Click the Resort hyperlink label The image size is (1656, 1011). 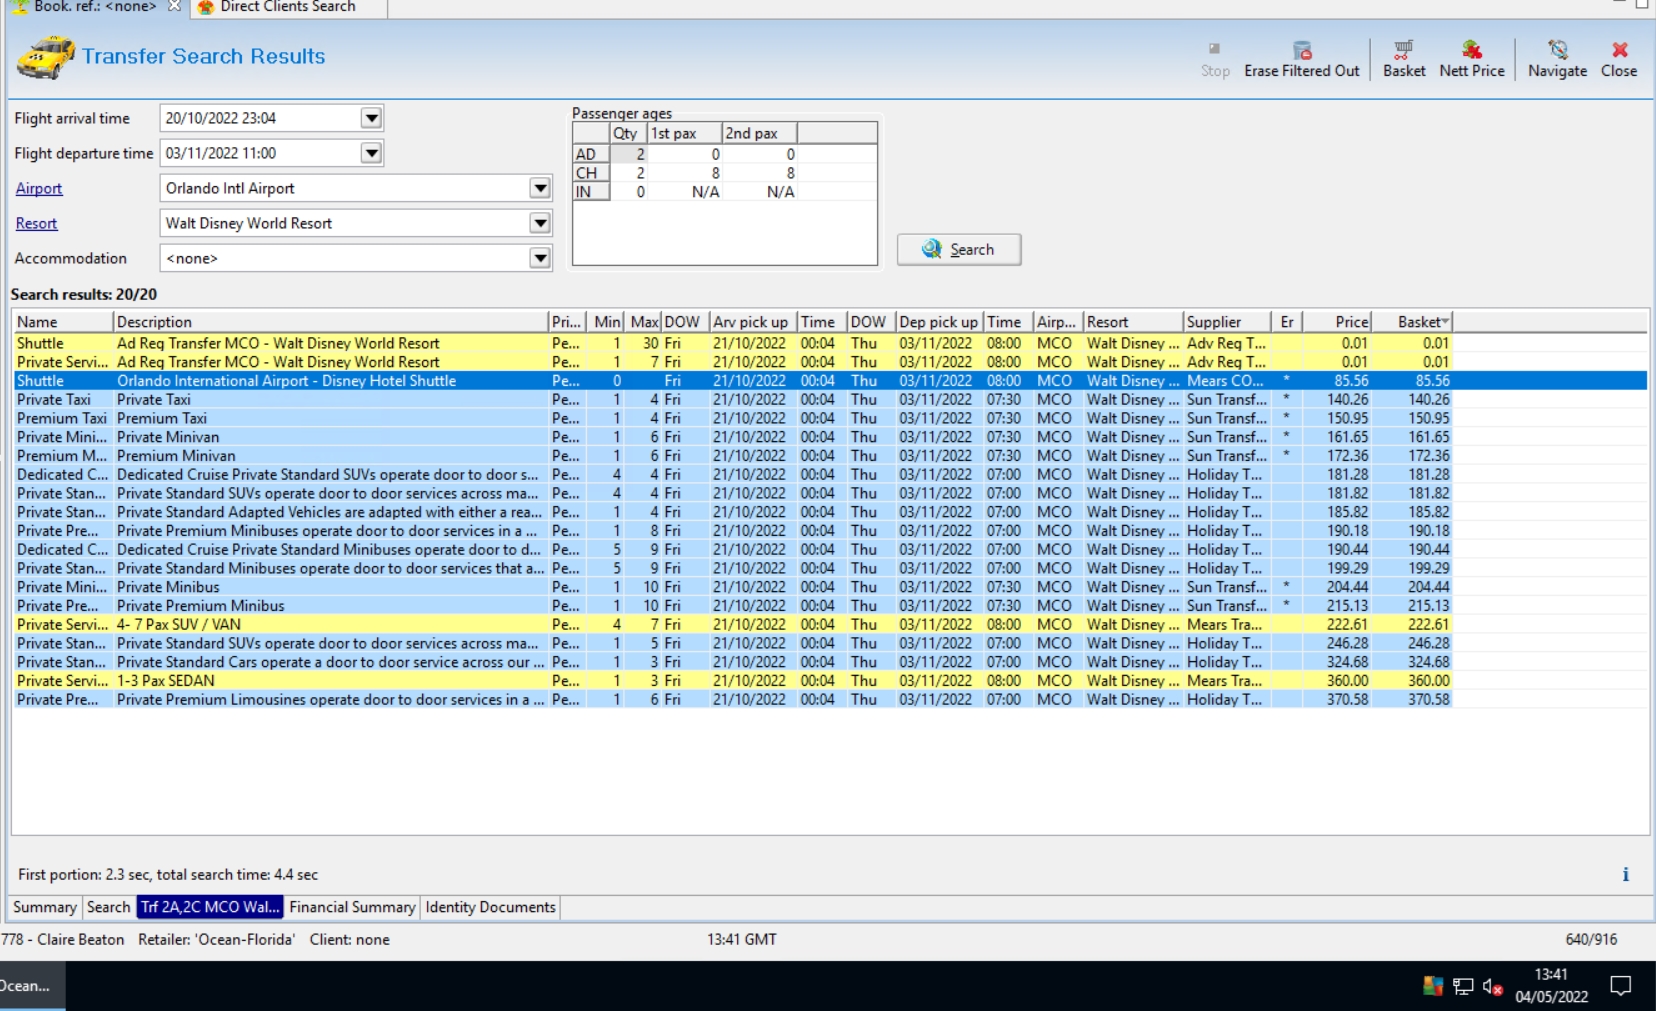[37, 224]
